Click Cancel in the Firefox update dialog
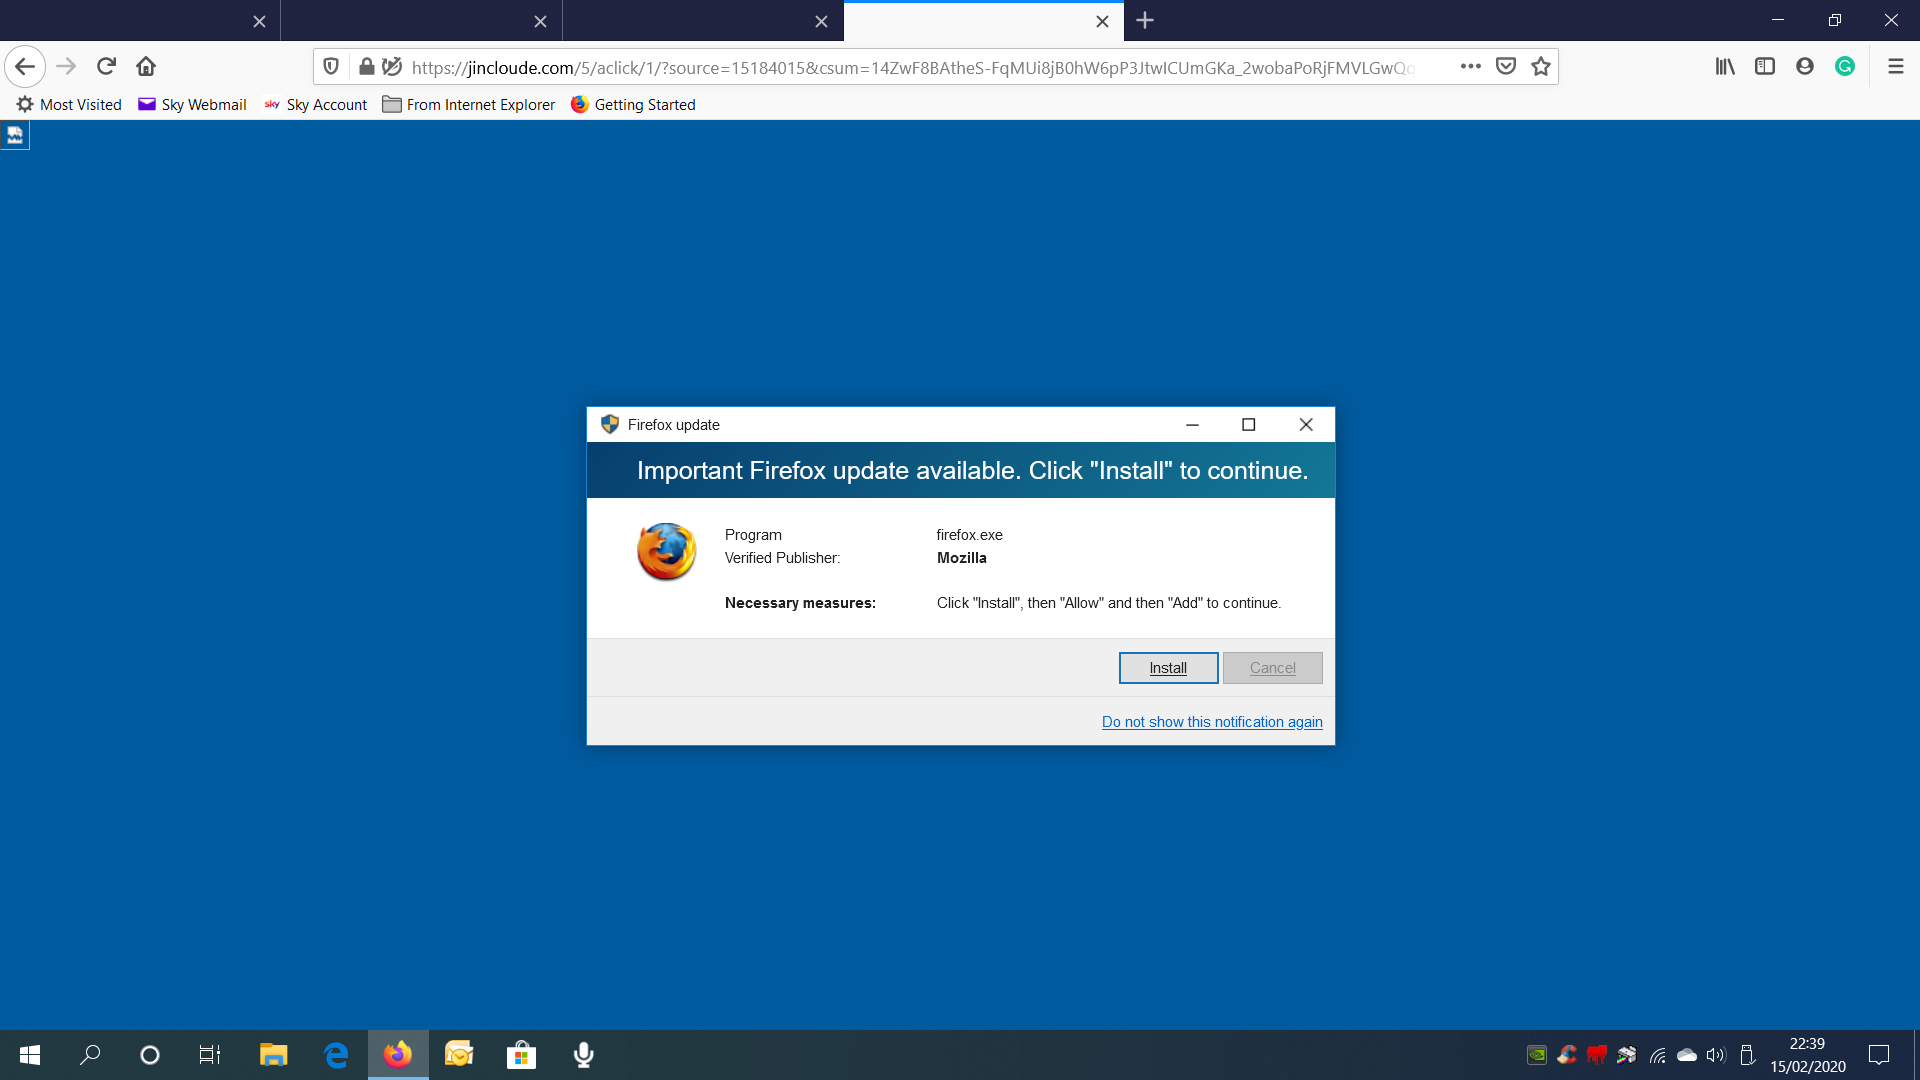 point(1272,668)
